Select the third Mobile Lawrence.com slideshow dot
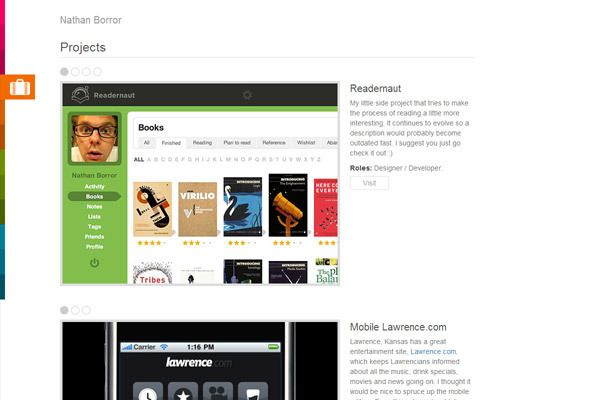This screenshot has height=400, width=600. click(x=86, y=310)
